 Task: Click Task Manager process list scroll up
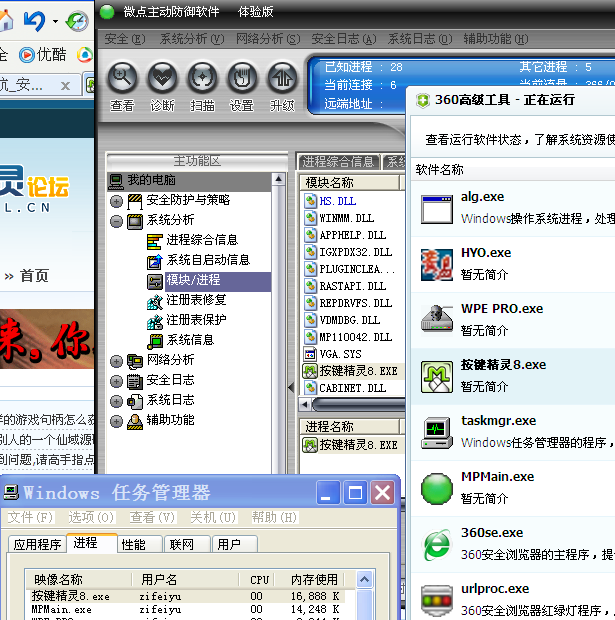364,580
